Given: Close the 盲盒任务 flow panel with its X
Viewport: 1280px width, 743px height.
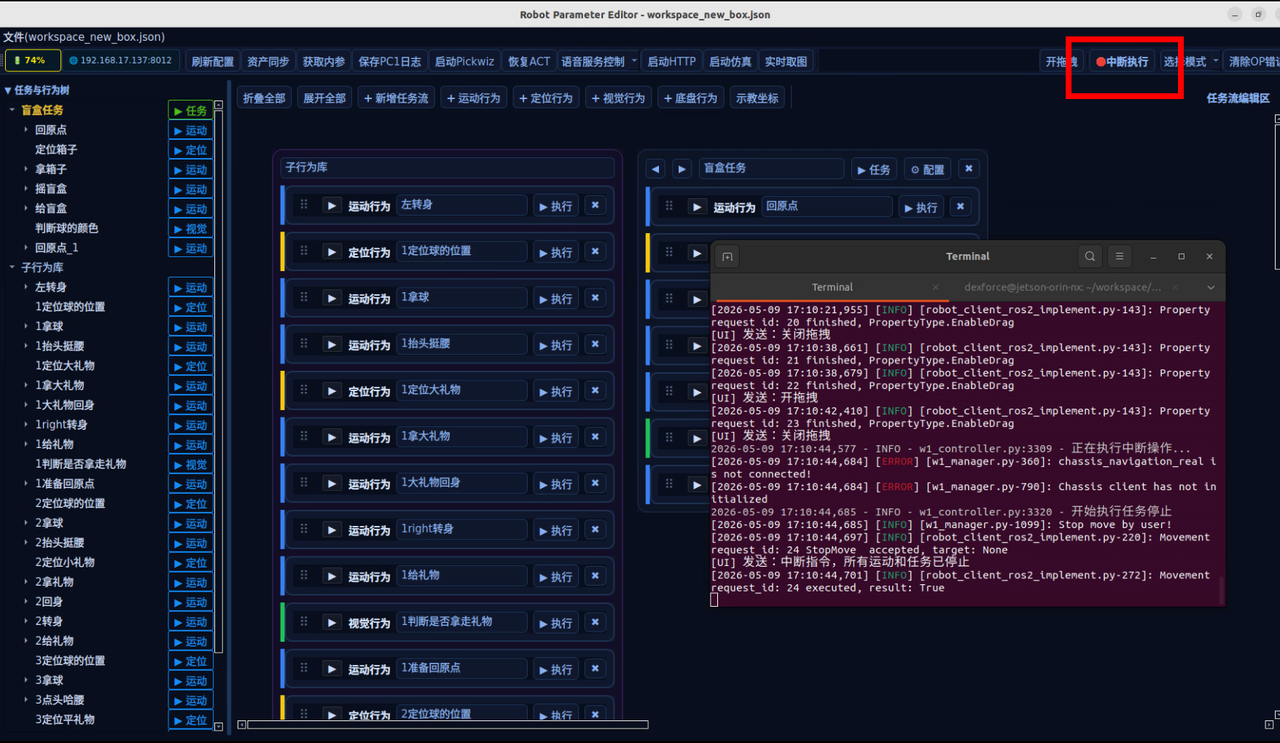Looking at the screenshot, I should point(968,169).
